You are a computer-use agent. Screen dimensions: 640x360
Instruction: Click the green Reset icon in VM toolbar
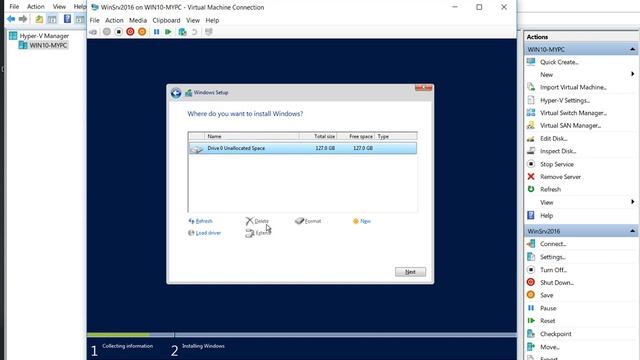click(168, 32)
